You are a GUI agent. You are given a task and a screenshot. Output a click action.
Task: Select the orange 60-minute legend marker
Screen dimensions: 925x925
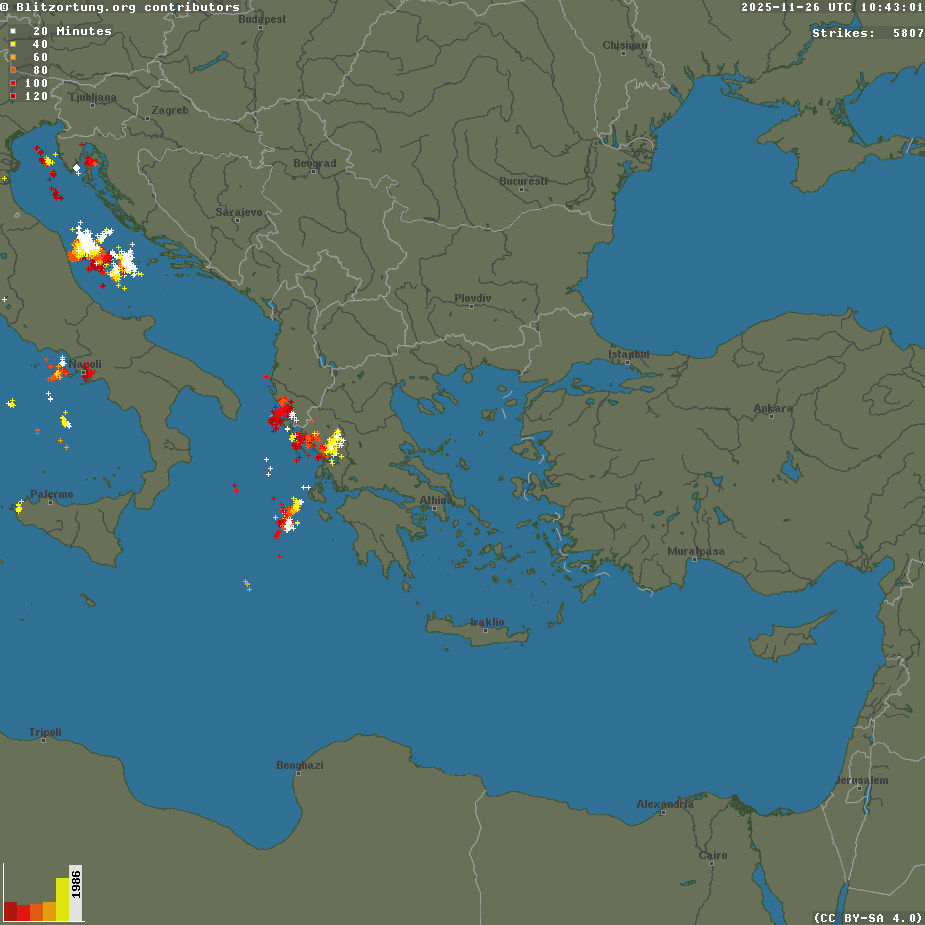click(13, 57)
